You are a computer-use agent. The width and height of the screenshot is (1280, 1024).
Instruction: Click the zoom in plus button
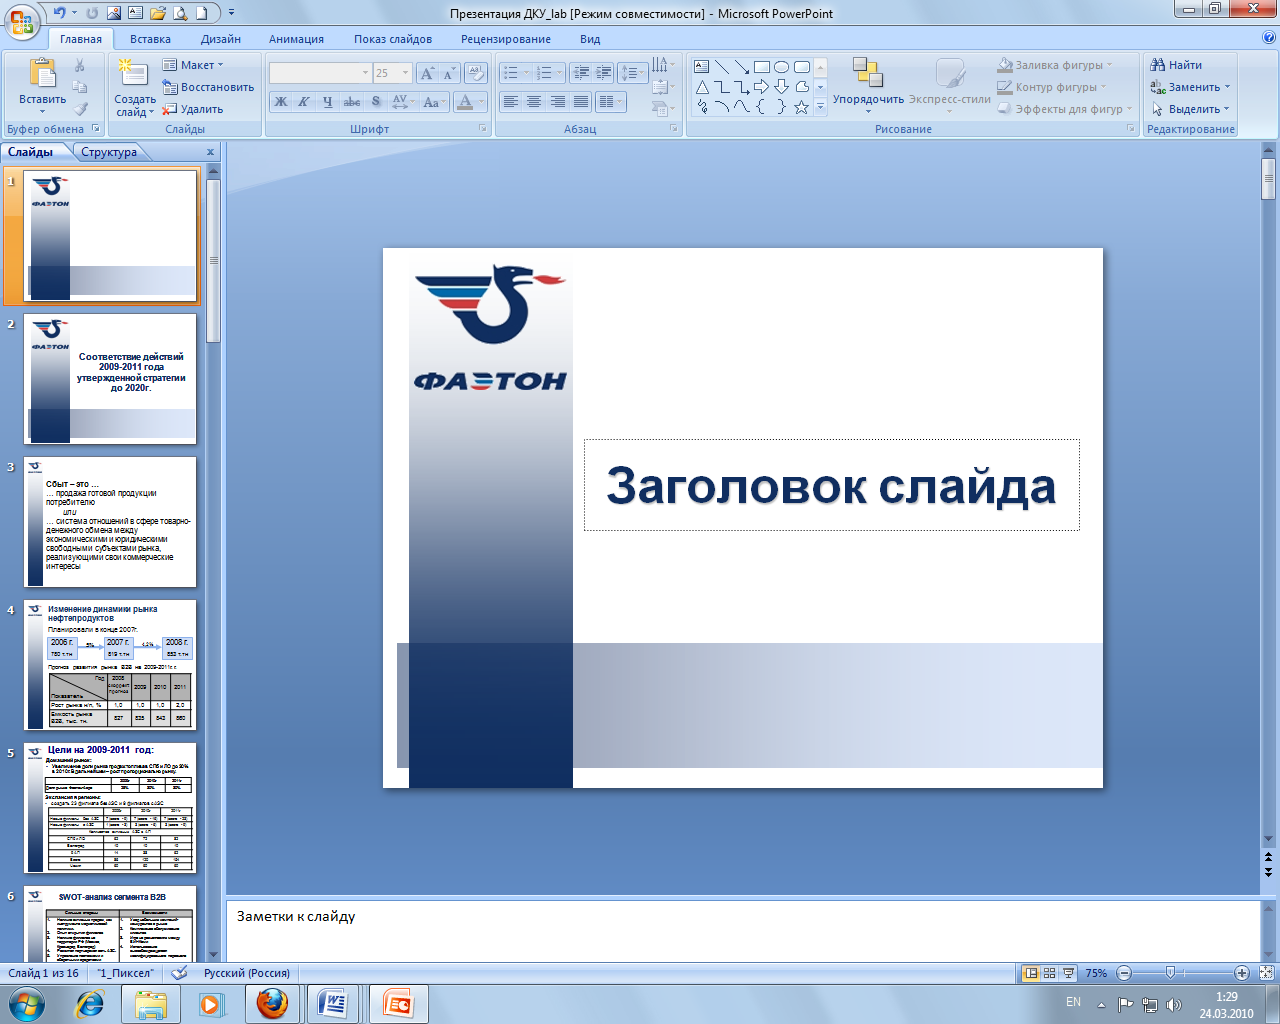tap(1242, 973)
